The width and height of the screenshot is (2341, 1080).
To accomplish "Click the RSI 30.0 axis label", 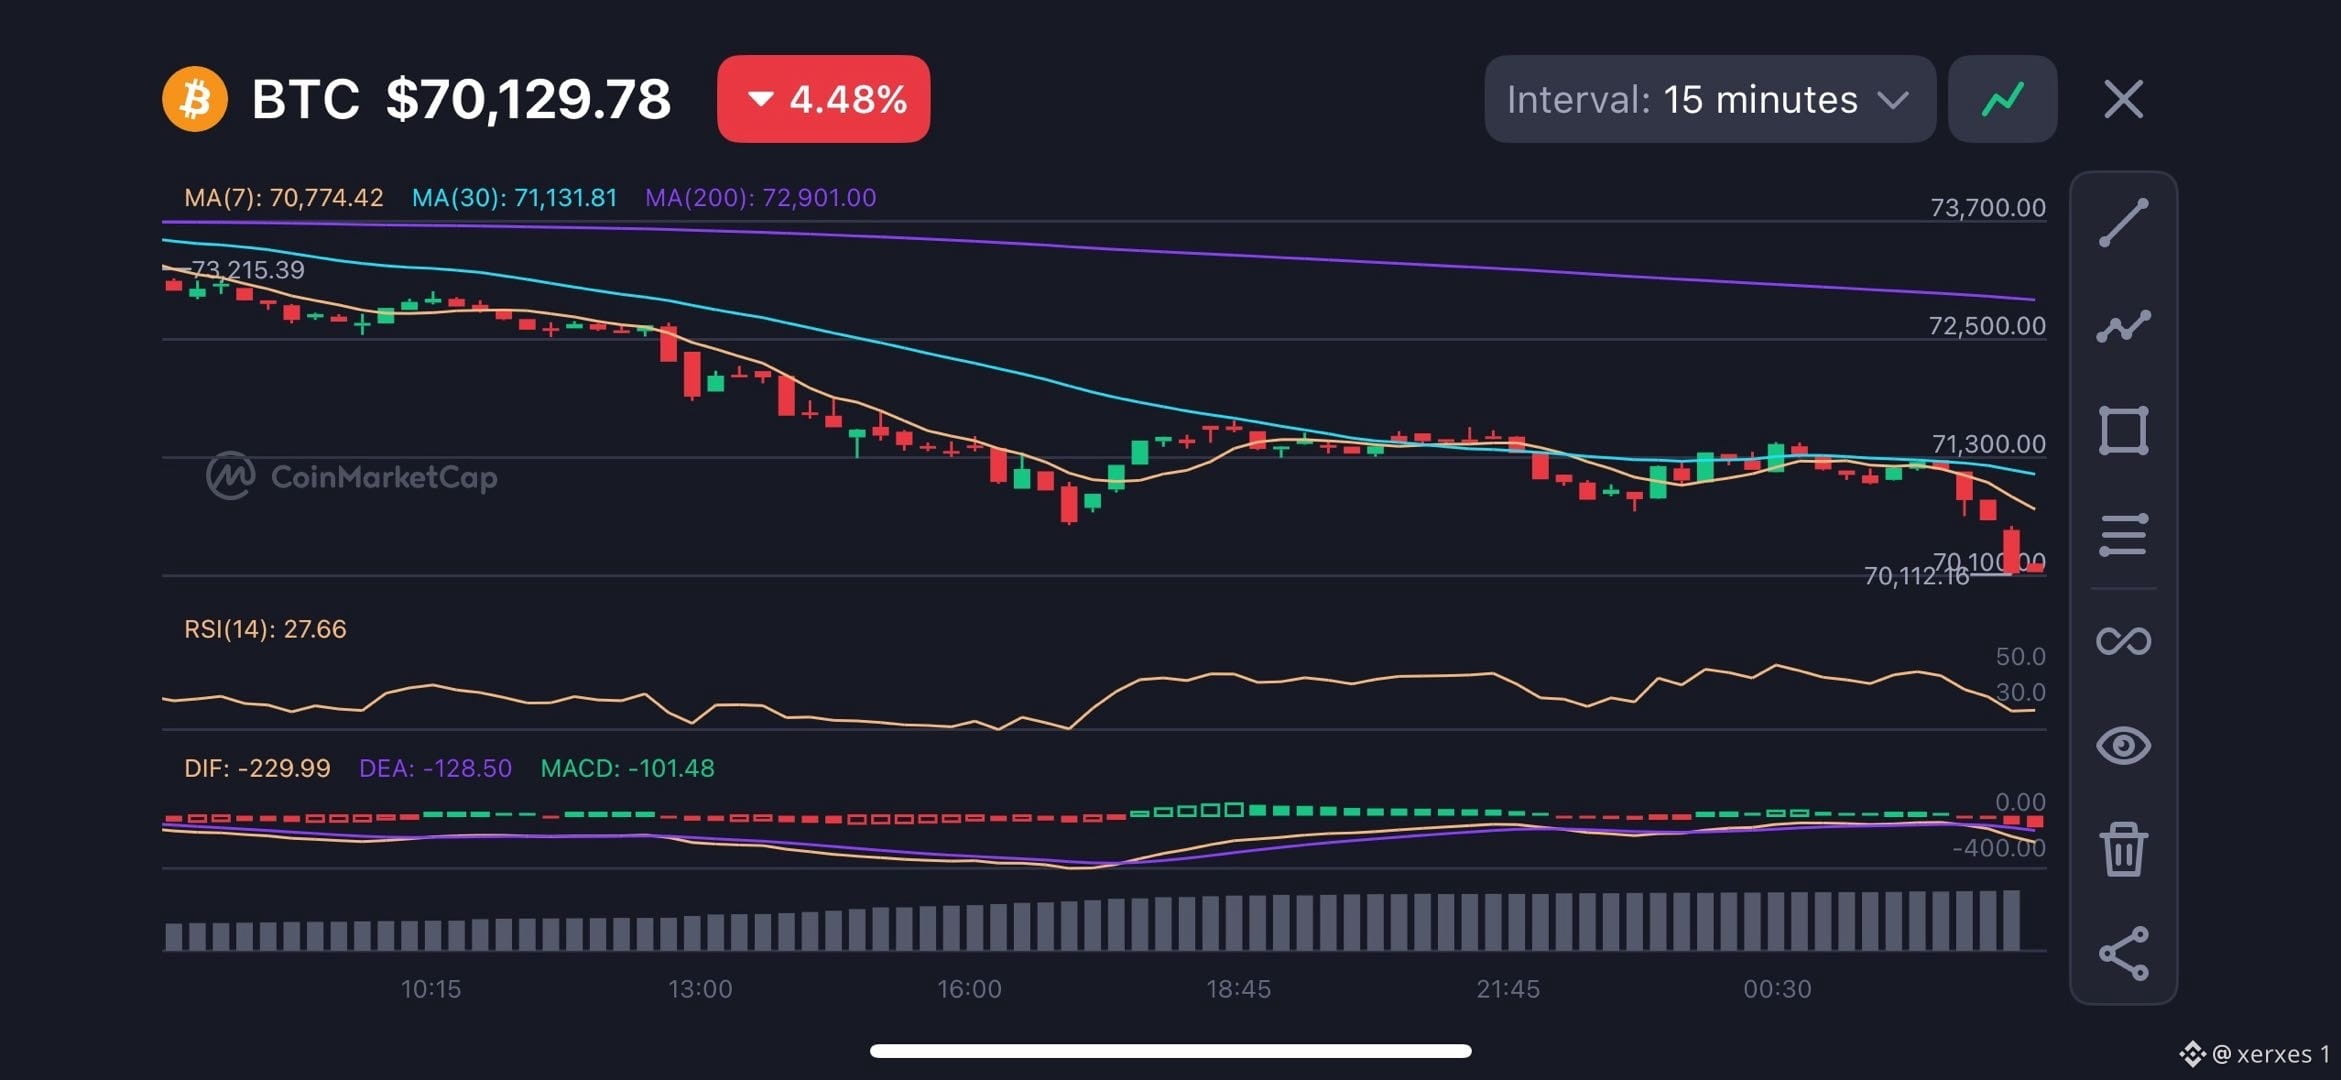I will pyautogui.click(x=2020, y=692).
